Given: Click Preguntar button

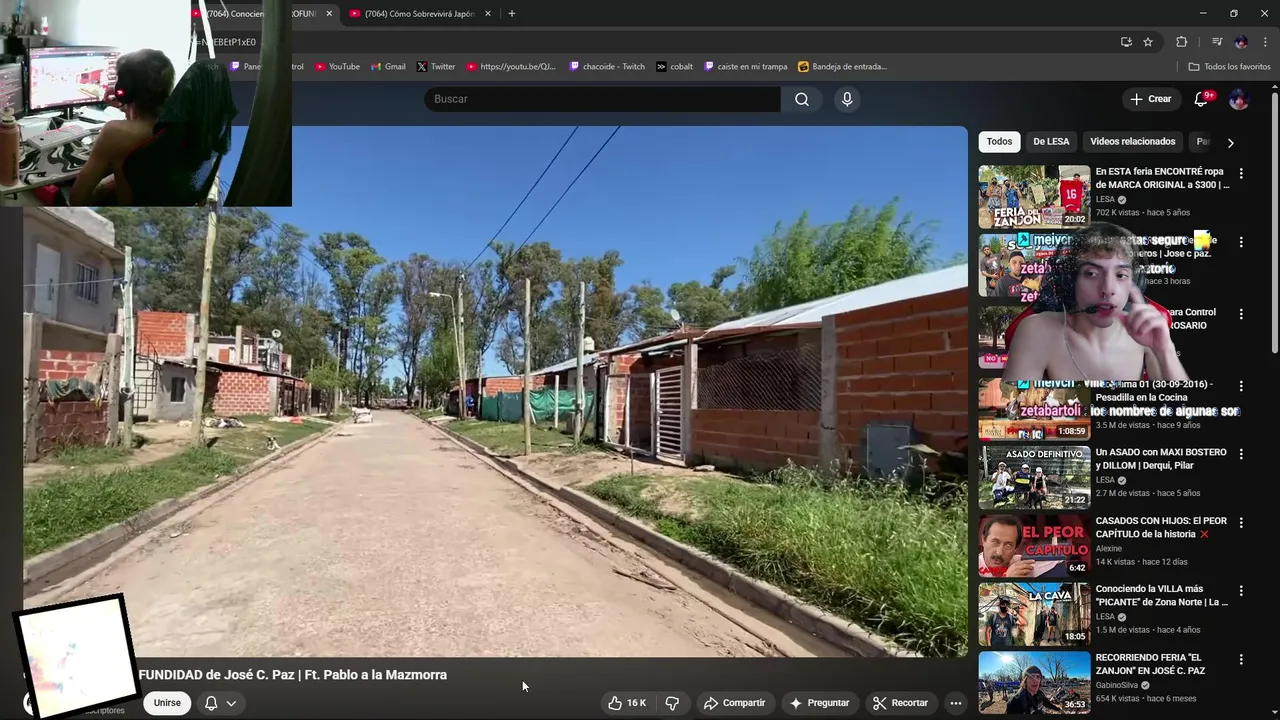Looking at the screenshot, I should click(819, 703).
